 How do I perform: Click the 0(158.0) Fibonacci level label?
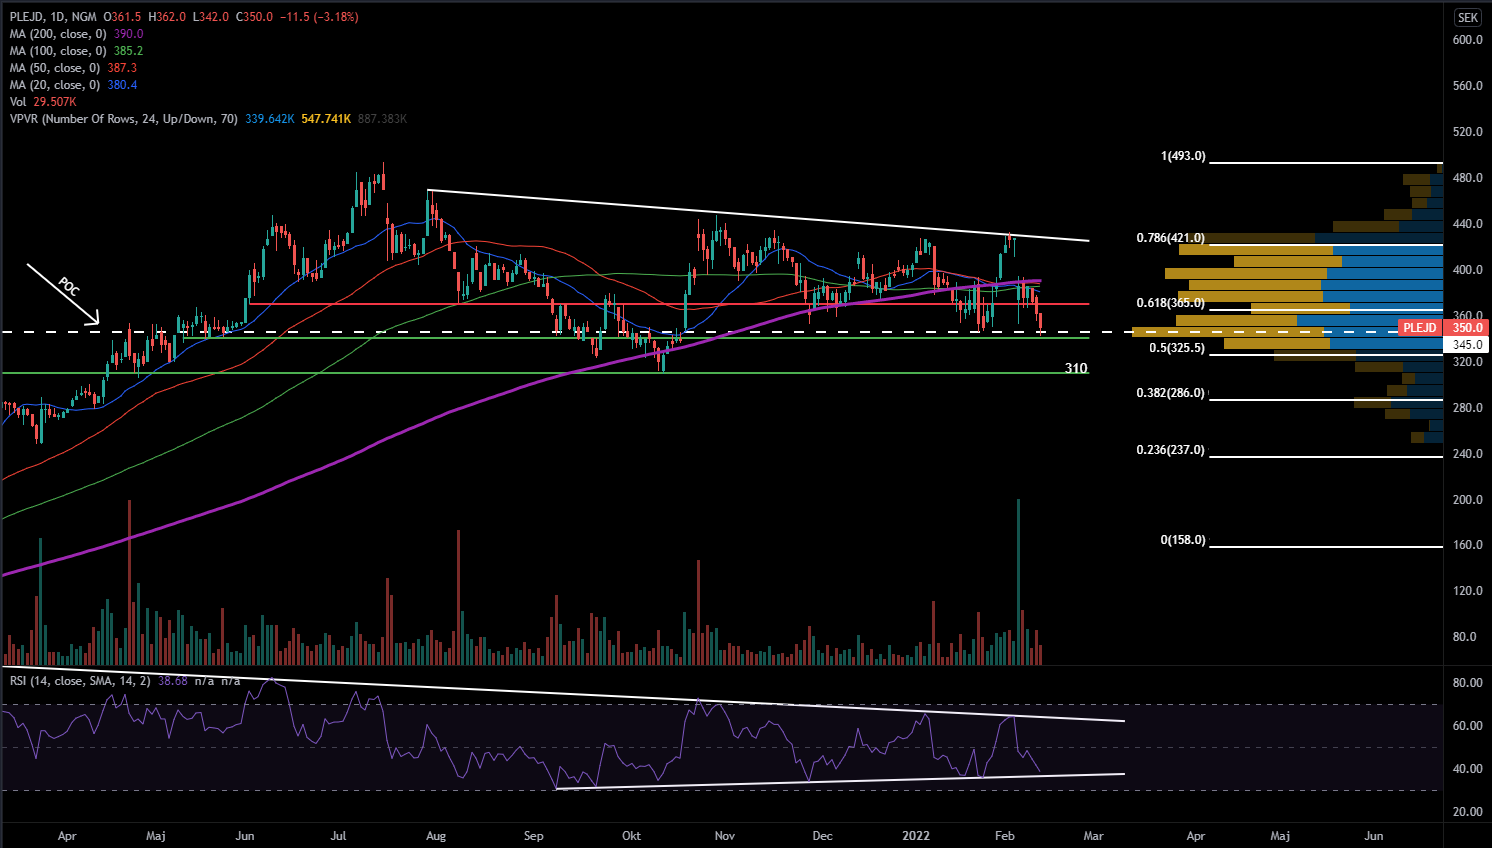click(x=1183, y=540)
